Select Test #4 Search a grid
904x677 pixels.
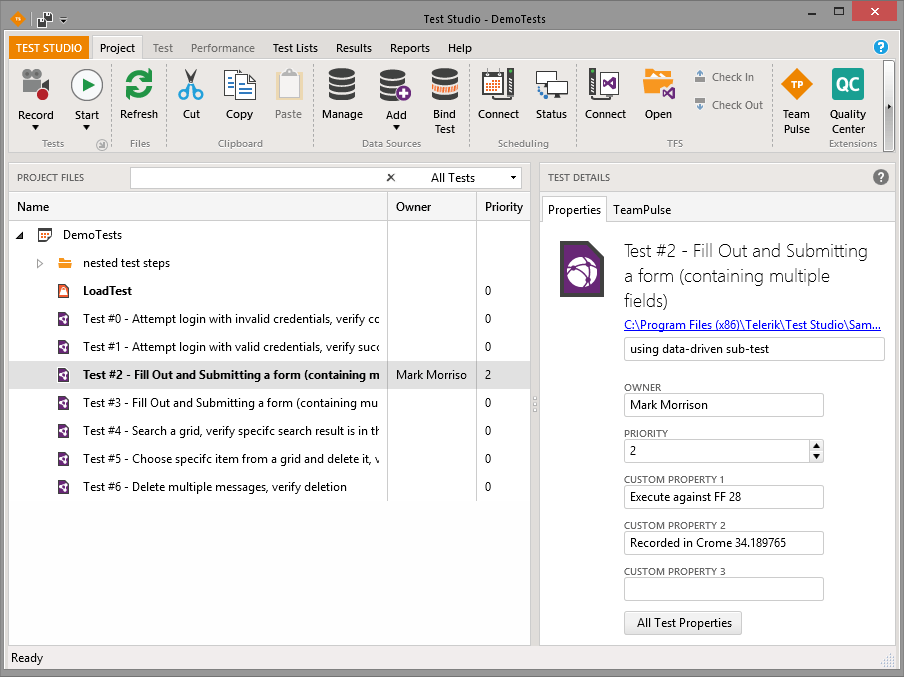[x=231, y=431]
